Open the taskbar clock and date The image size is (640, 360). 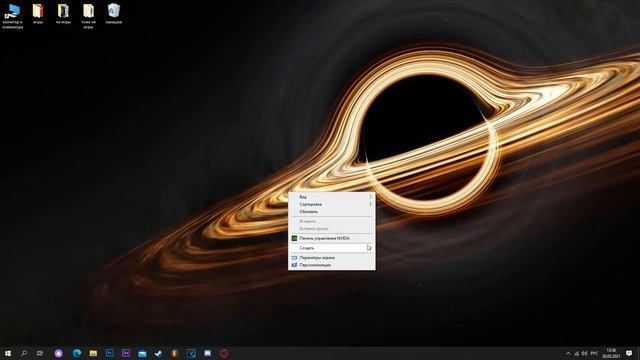click(x=611, y=353)
